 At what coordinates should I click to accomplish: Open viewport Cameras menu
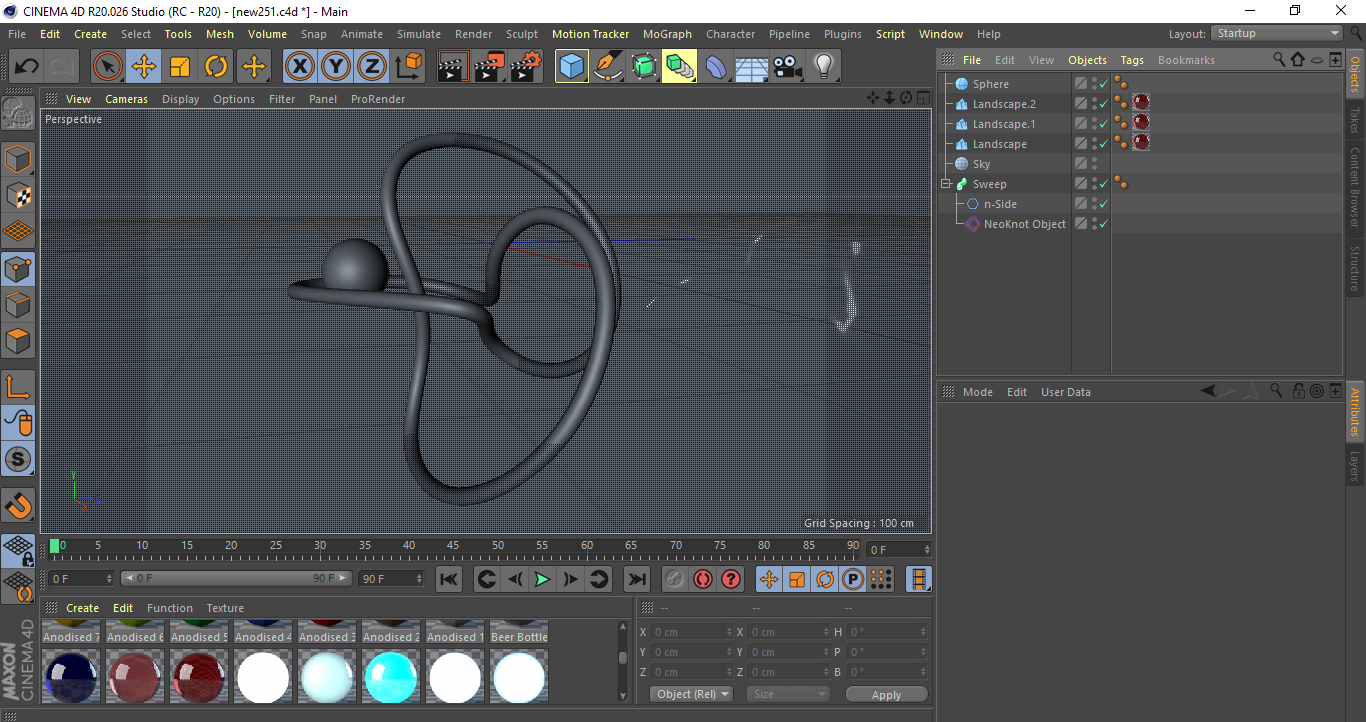126,99
